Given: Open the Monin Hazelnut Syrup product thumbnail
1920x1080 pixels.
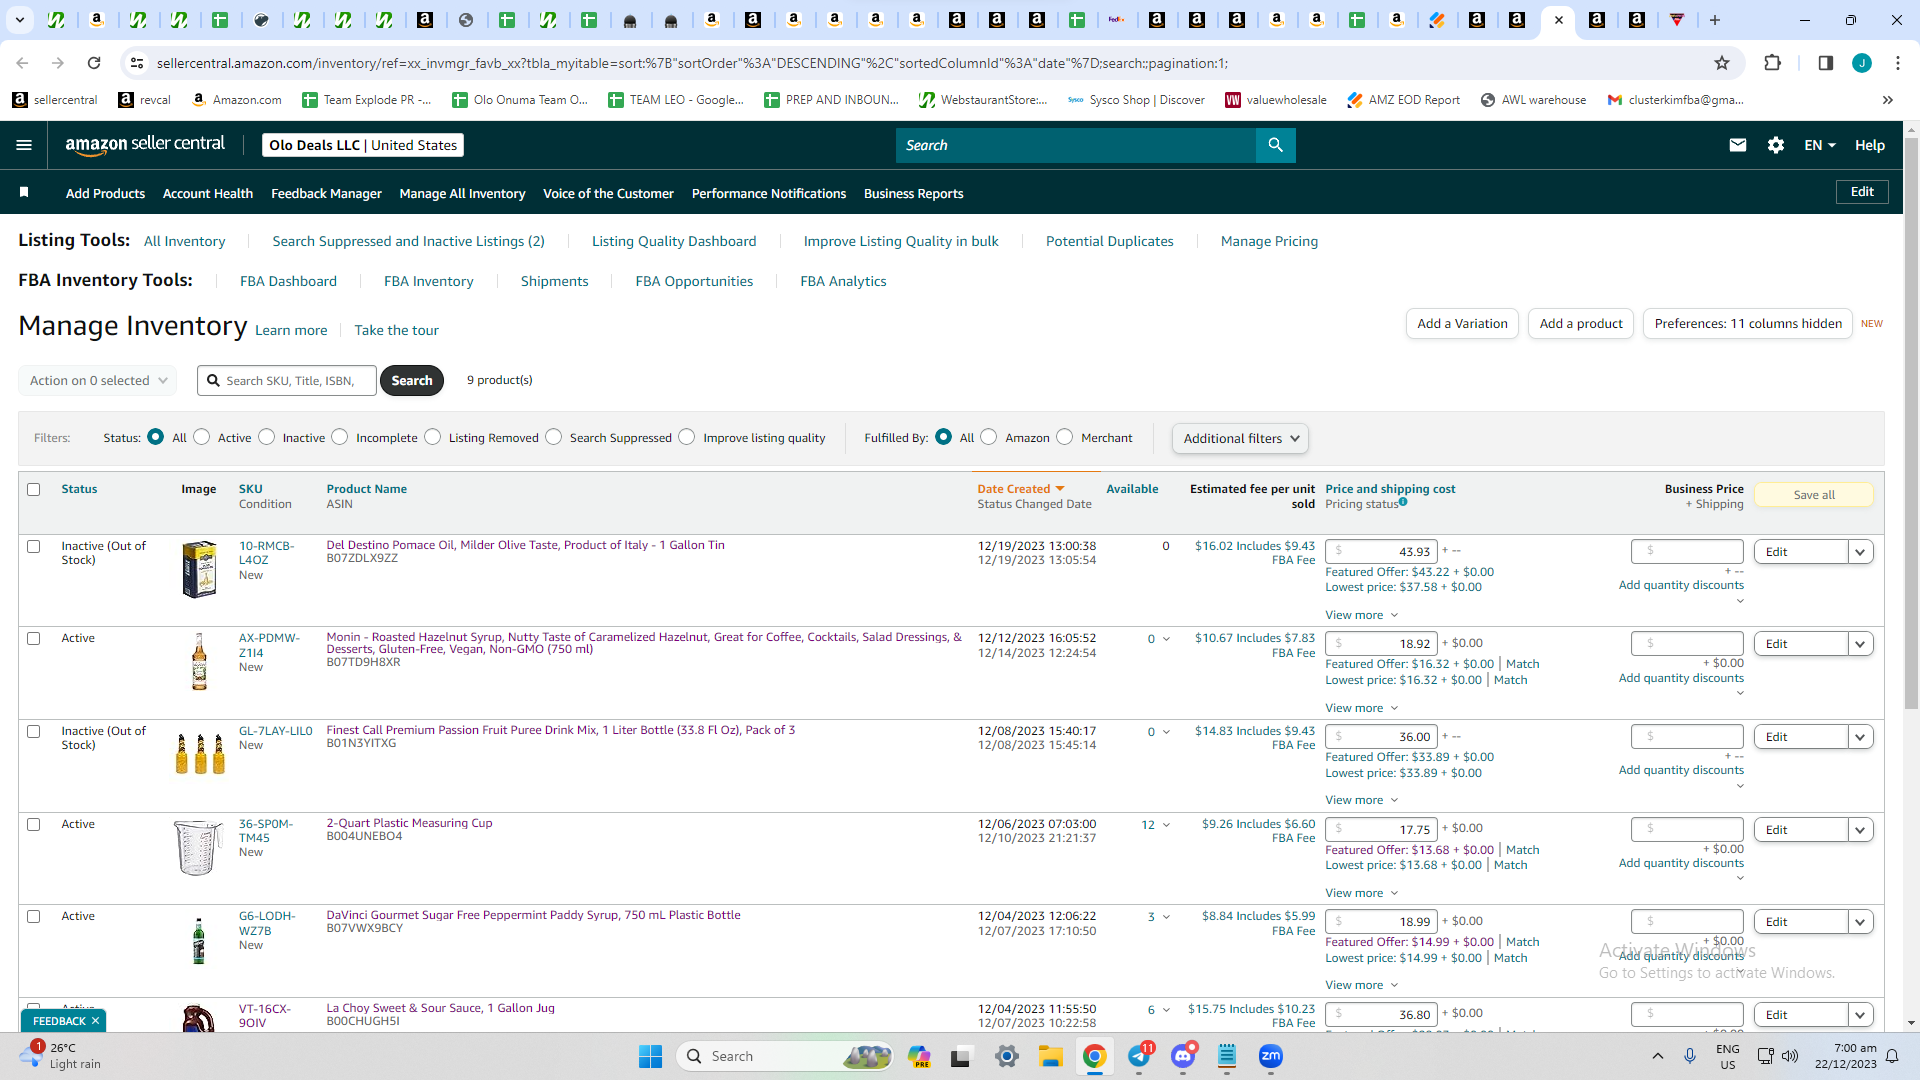Looking at the screenshot, I should (199, 661).
